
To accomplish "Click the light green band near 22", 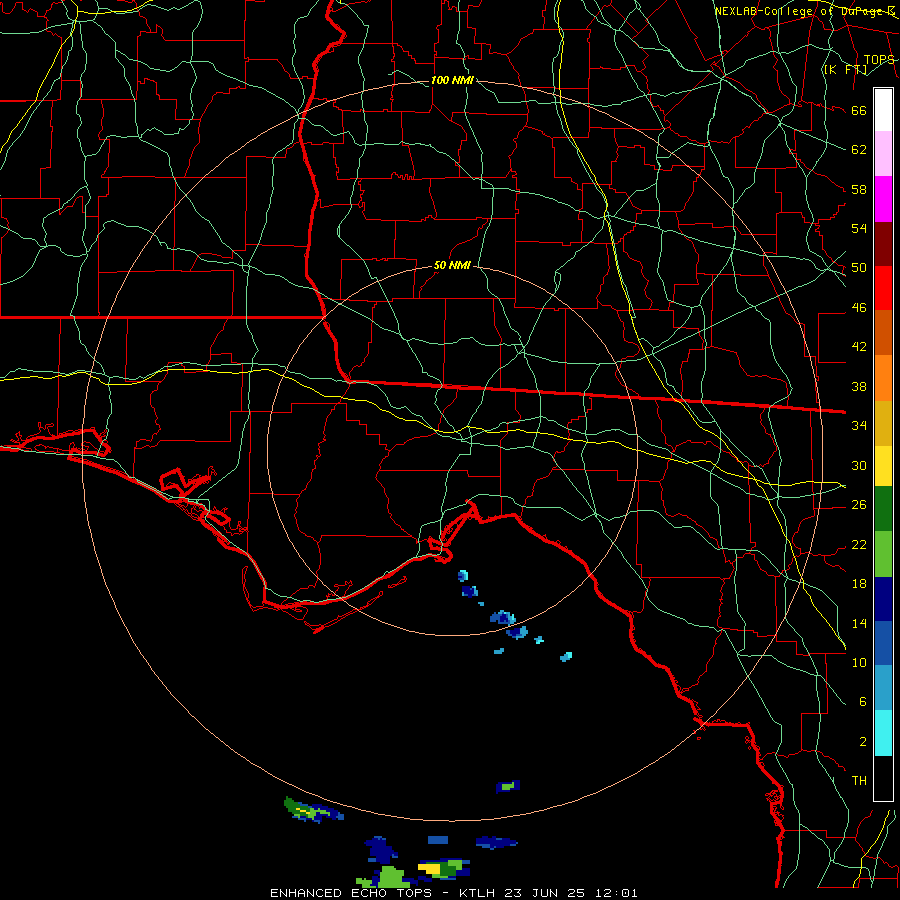I will [883, 554].
